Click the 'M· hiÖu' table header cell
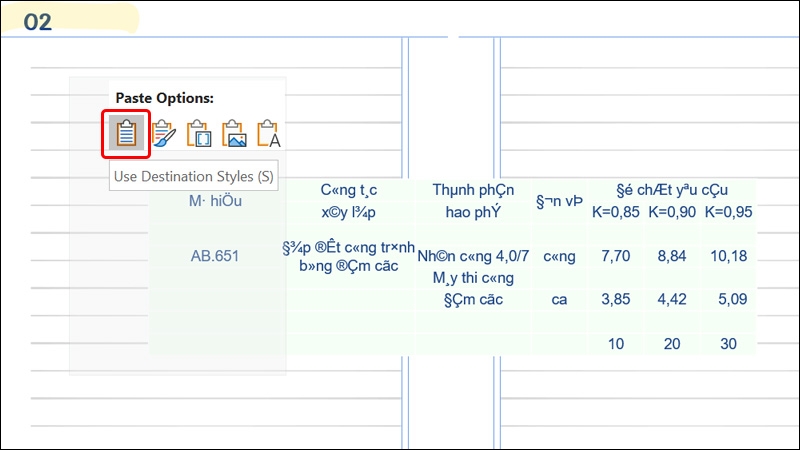This screenshot has width=800, height=450. [x=215, y=201]
